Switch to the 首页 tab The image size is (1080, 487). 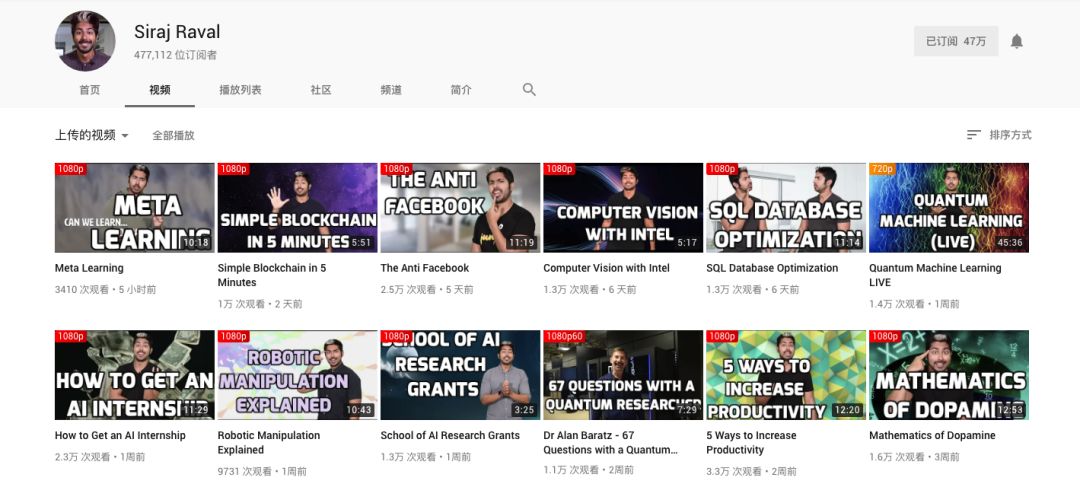pyautogui.click(x=90, y=90)
